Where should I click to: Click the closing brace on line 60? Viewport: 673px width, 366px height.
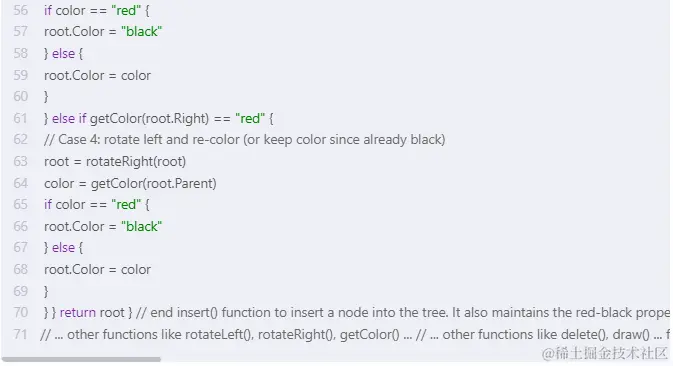[x=46, y=97]
